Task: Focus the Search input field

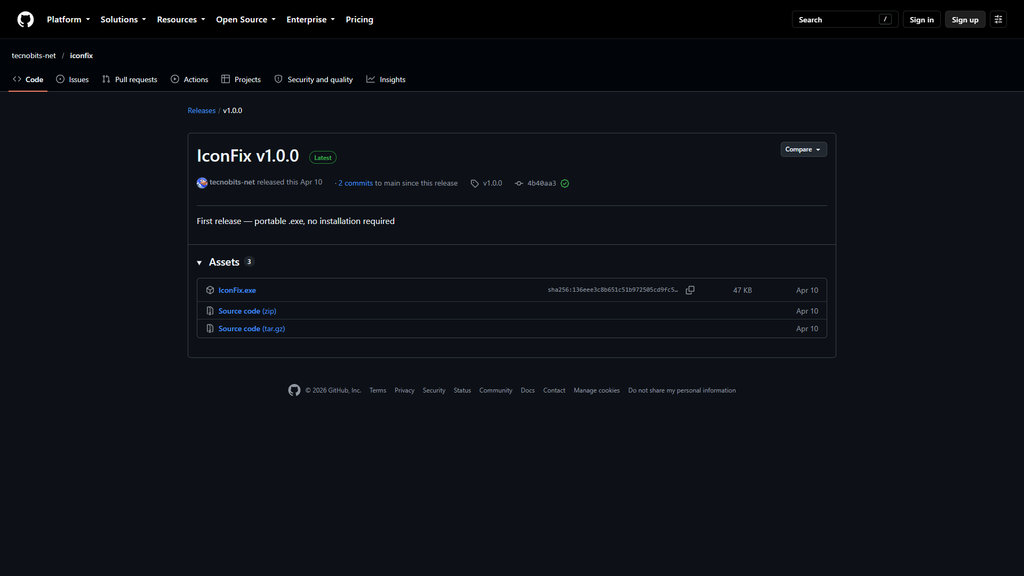Action: coord(844,20)
